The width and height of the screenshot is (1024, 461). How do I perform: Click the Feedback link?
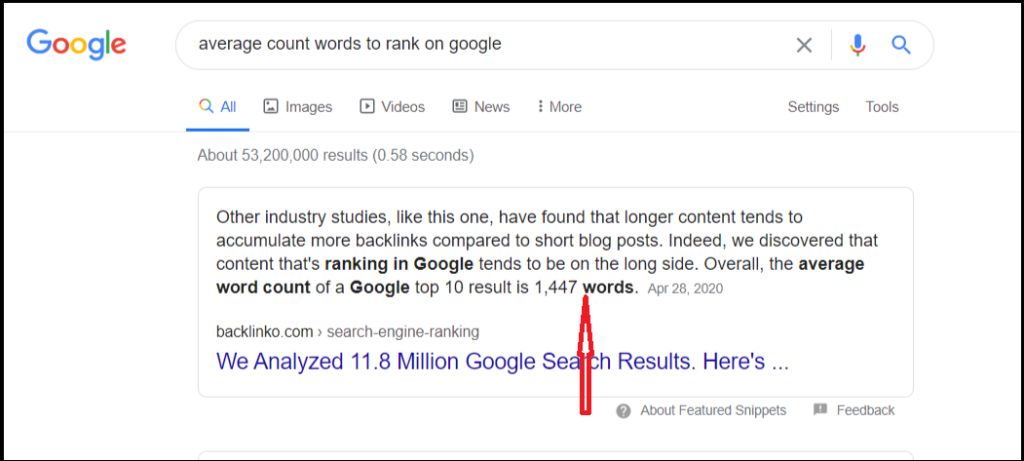point(865,410)
